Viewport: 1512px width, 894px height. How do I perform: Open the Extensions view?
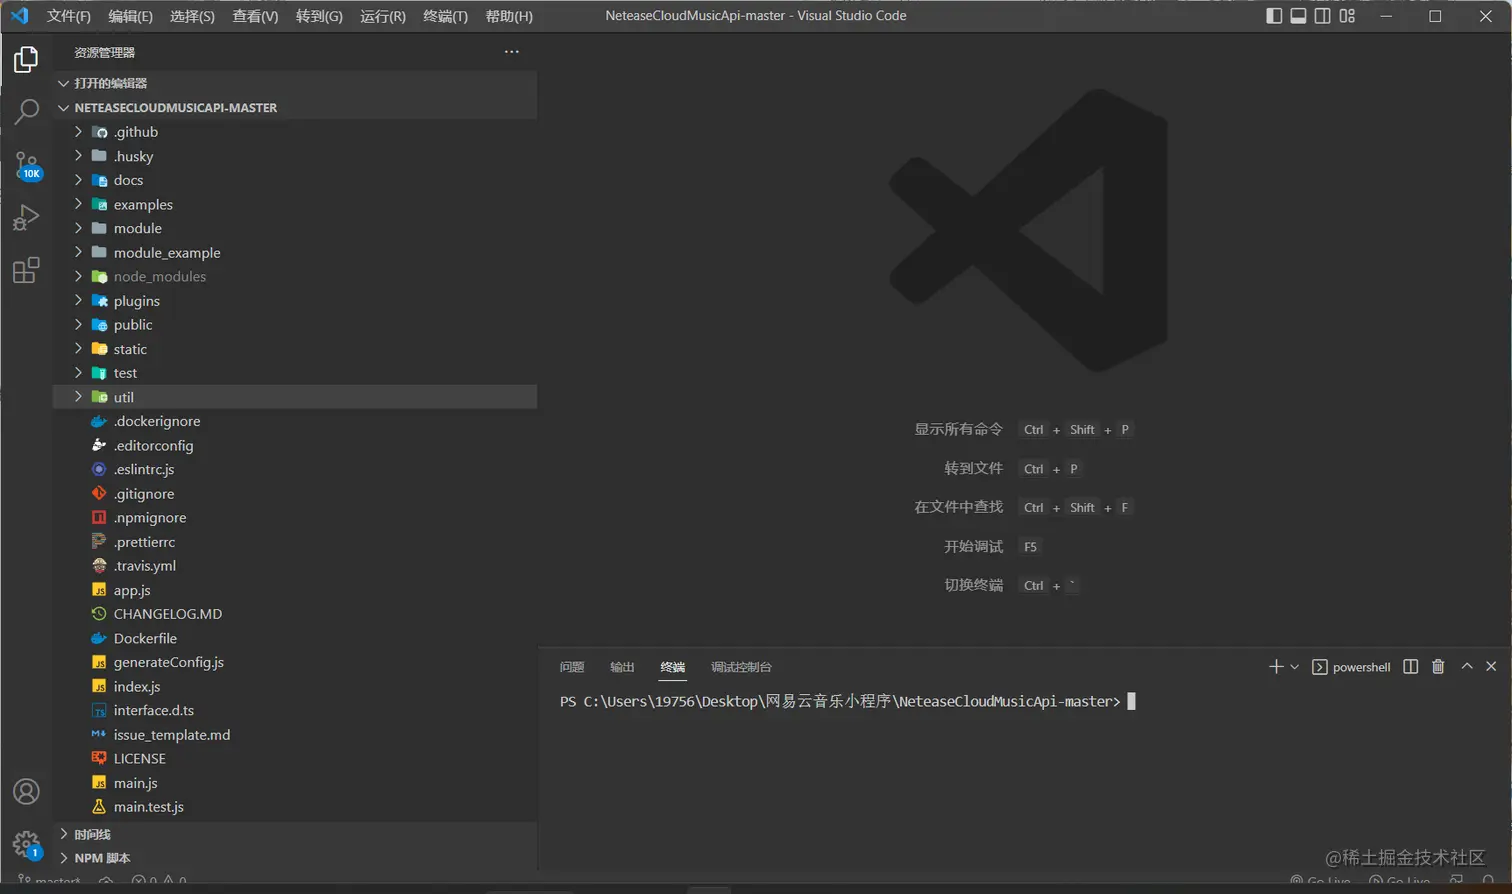26,270
